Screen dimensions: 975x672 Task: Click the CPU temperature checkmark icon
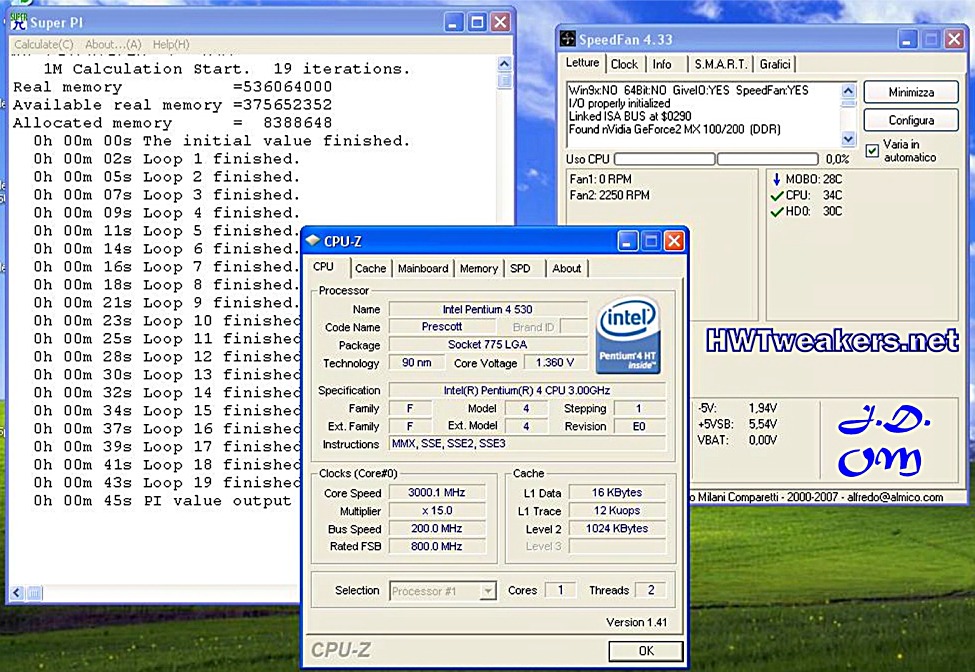(x=777, y=196)
